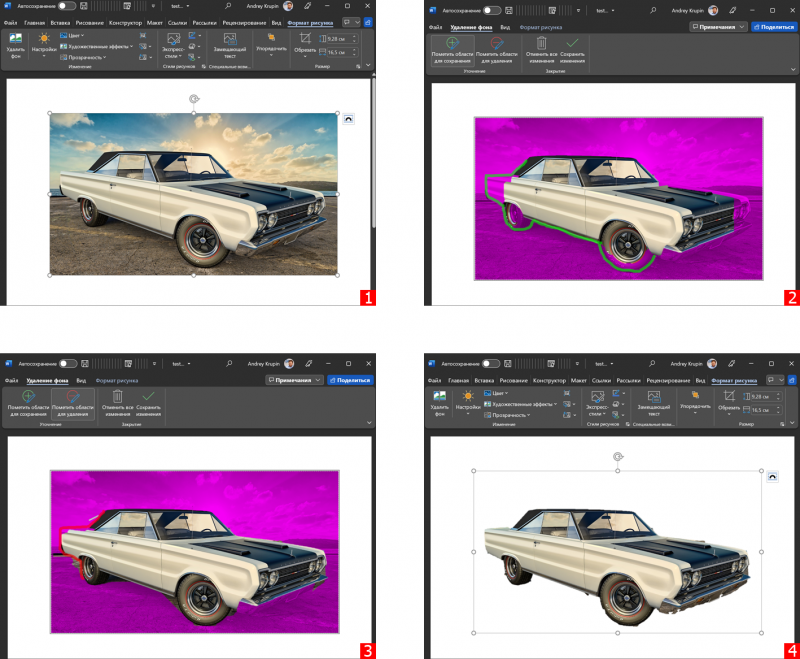Switch to 'Формат рисунка' tab in panel 3

point(117,380)
